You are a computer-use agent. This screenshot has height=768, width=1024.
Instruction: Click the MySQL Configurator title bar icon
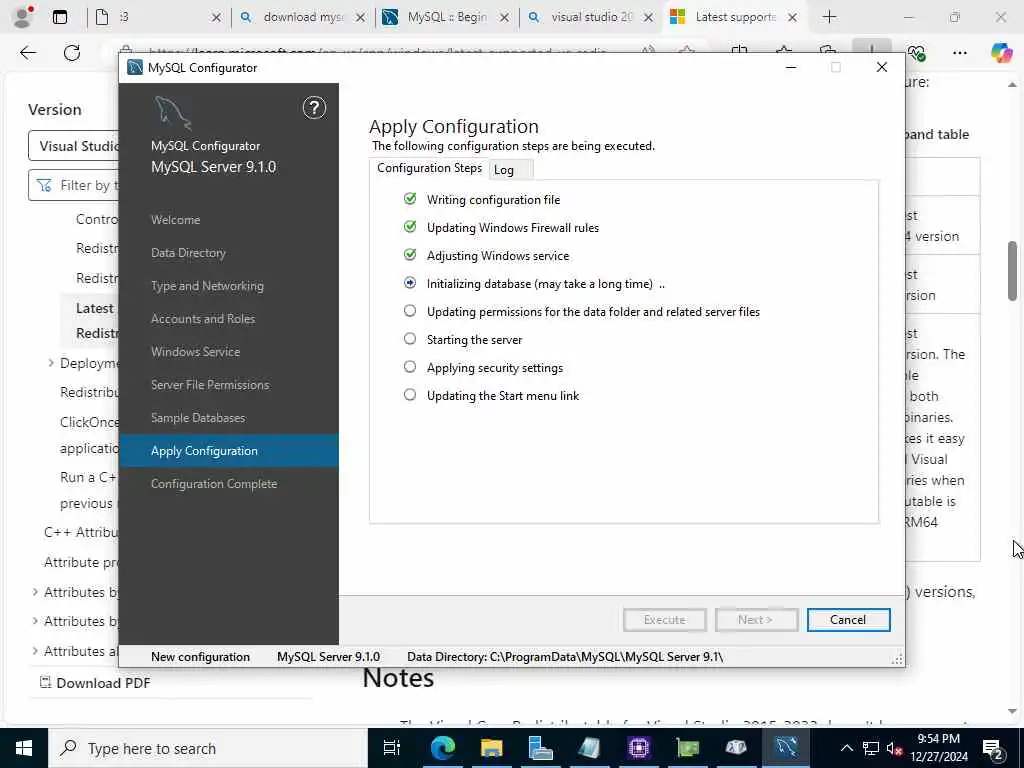pos(135,67)
